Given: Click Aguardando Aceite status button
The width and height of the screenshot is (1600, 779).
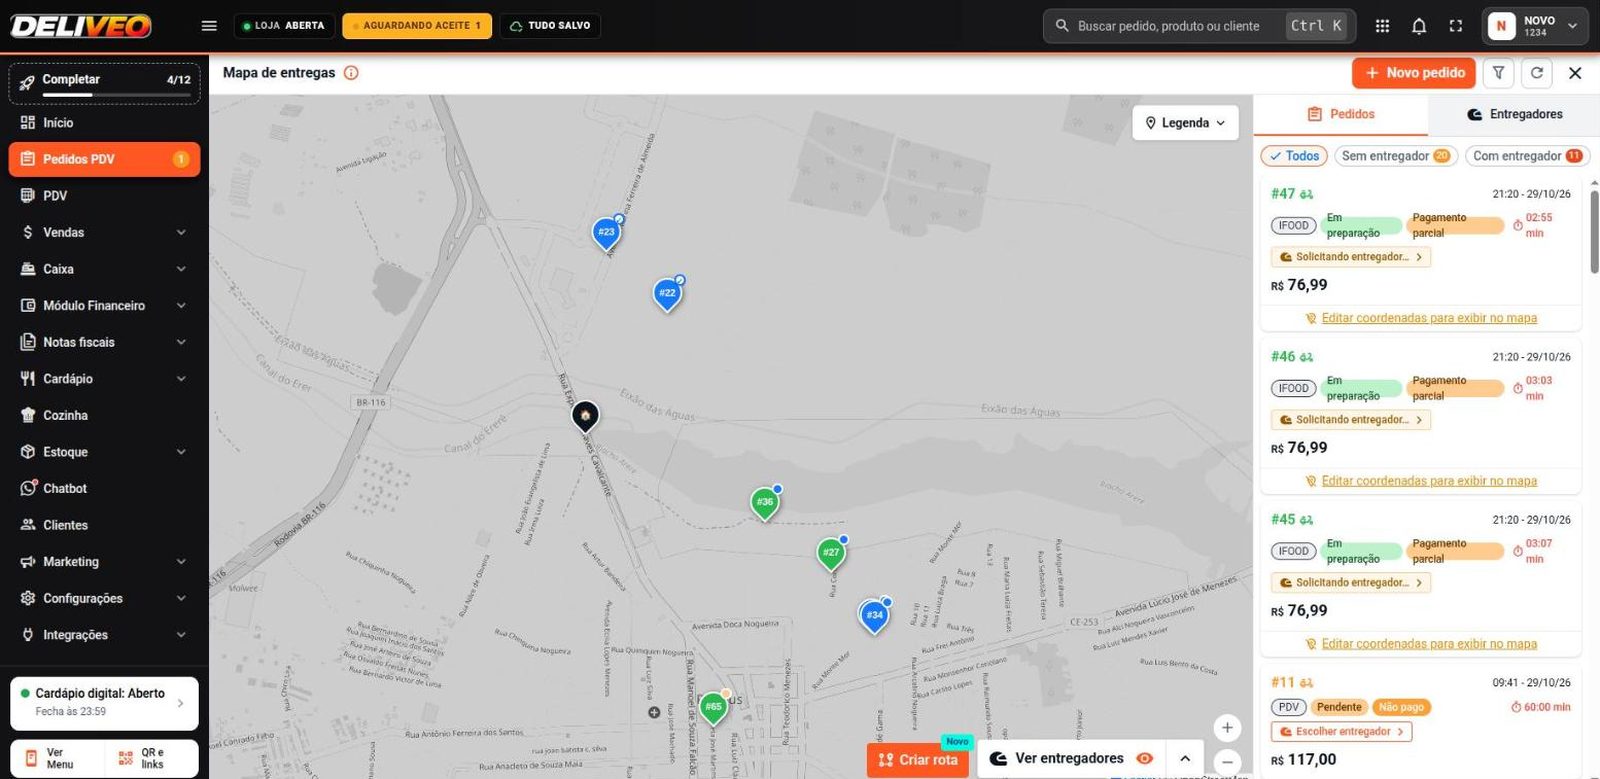Looking at the screenshot, I should [x=417, y=26].
